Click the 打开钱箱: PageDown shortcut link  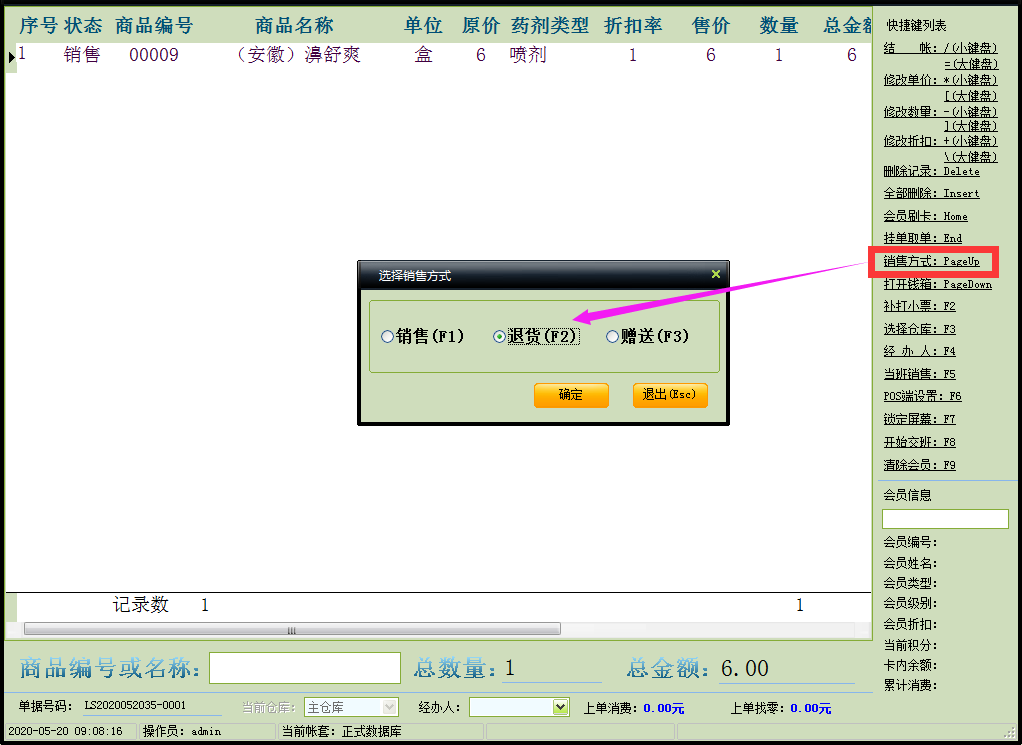pyautogui.click(x=937, y=284)
